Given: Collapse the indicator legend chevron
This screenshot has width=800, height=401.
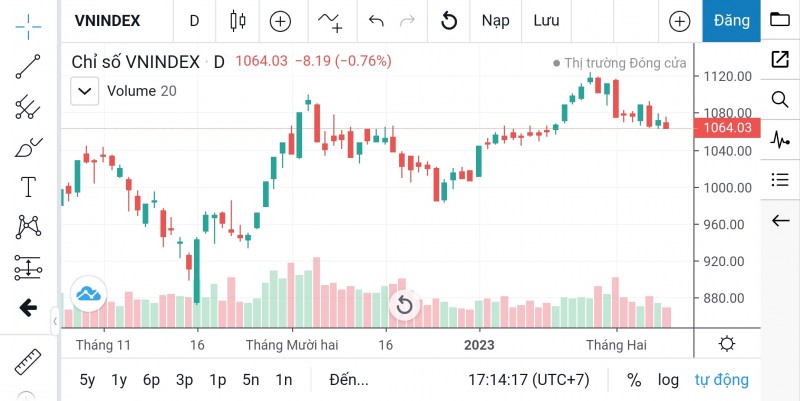Looking at the screenshot, I should tap(86, 91).
